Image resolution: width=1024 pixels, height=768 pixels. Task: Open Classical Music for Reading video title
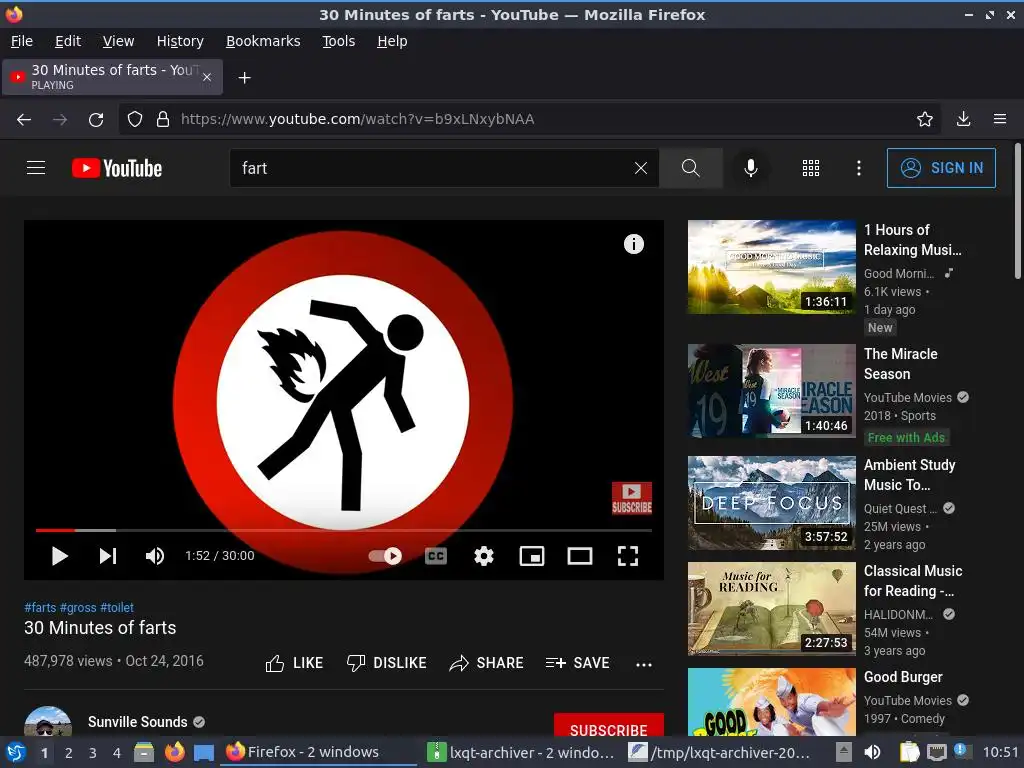coord(913,581)
